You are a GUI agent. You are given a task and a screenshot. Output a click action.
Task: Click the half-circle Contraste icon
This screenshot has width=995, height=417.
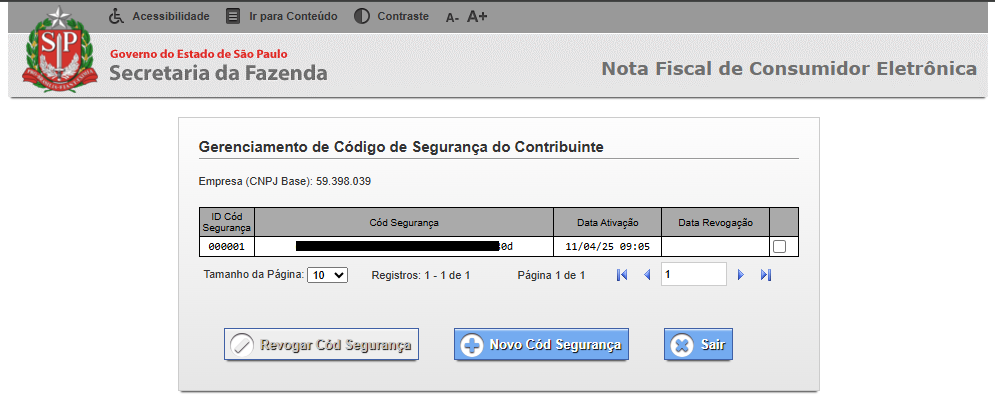point(361,16)
